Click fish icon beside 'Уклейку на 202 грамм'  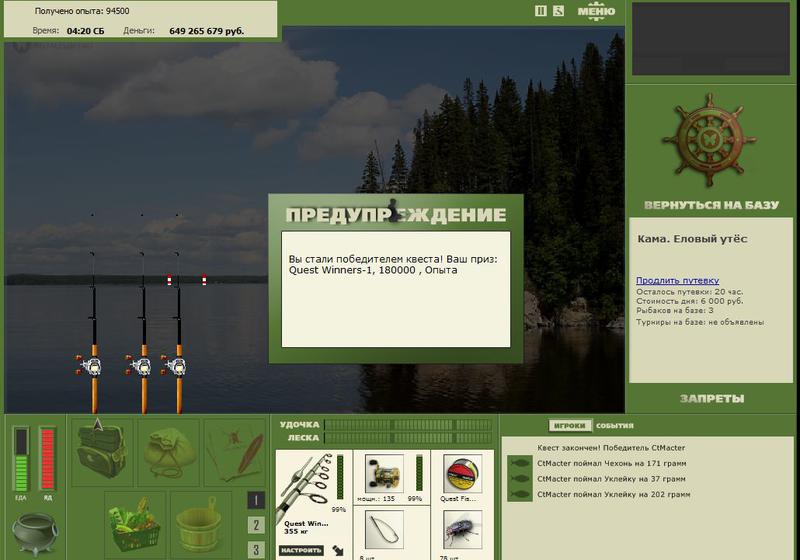coord(520,494)
